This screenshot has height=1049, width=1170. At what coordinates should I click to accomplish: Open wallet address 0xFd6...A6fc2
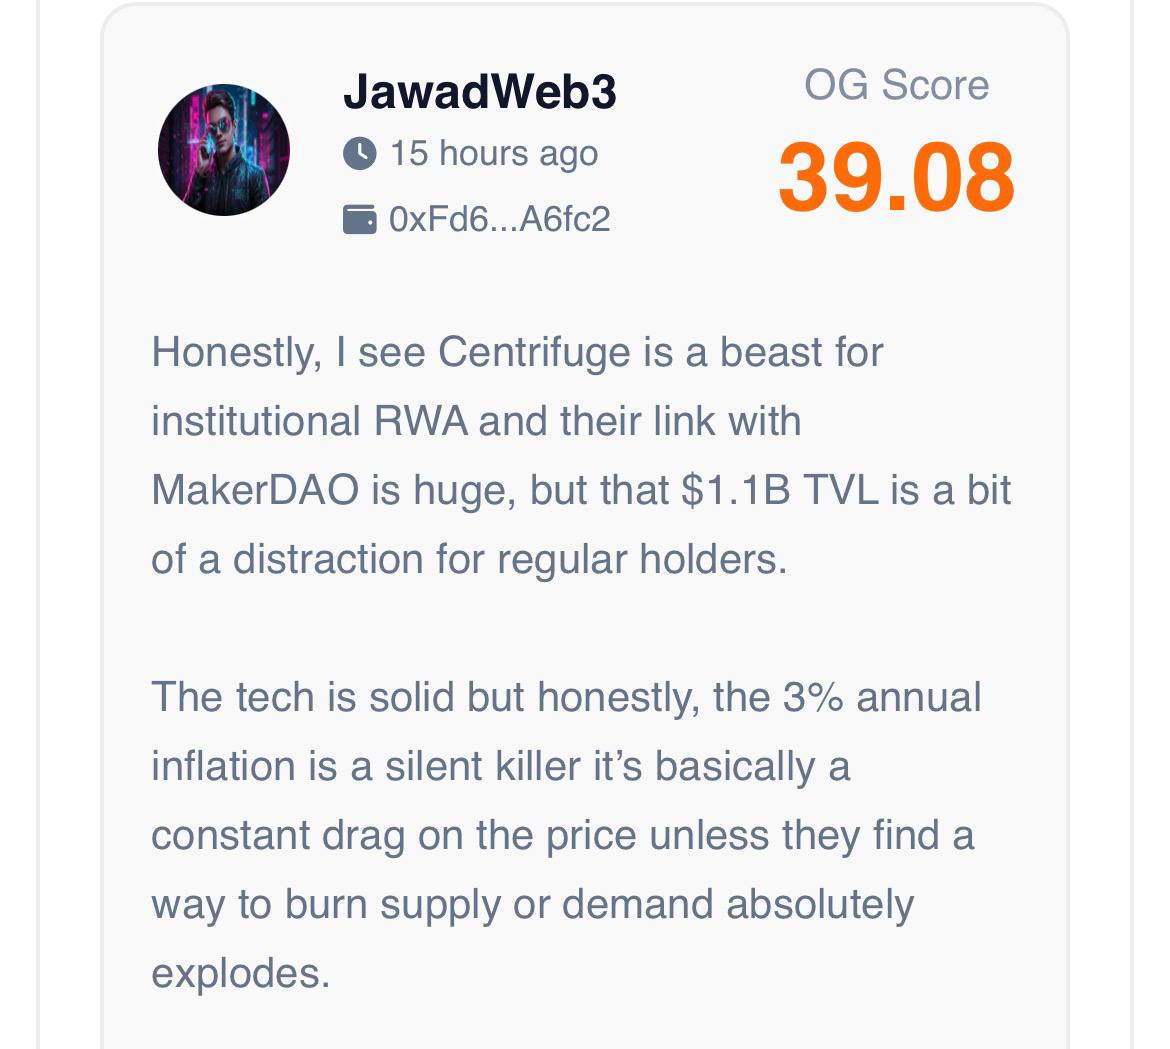point(499,219)
